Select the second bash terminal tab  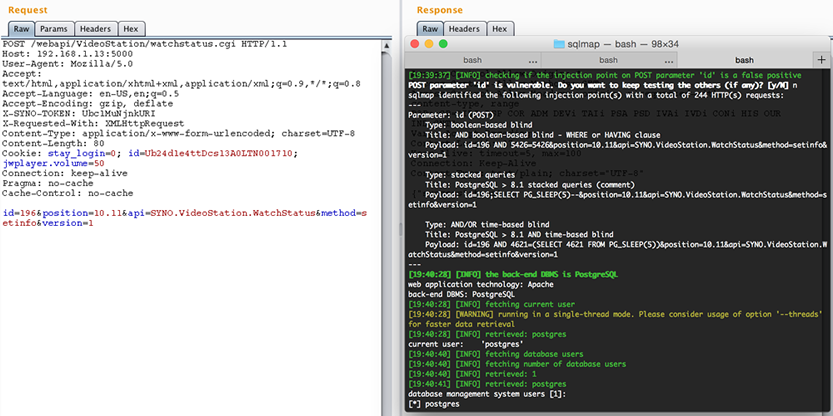[x=609, y=60]
